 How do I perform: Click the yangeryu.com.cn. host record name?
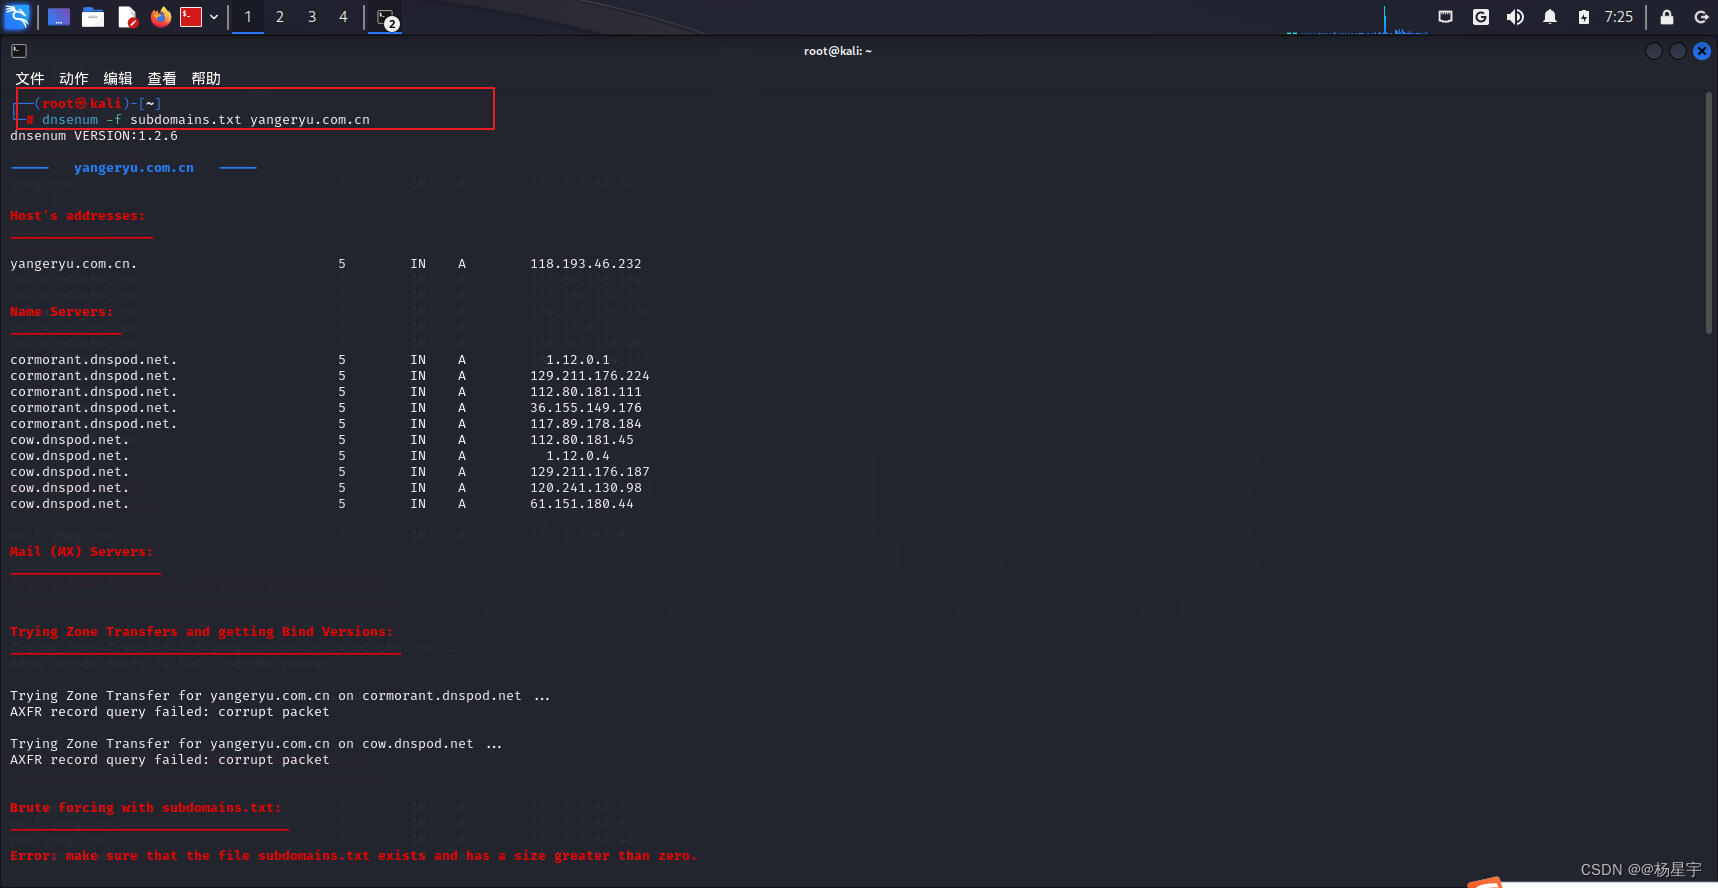tap(74, 264)
